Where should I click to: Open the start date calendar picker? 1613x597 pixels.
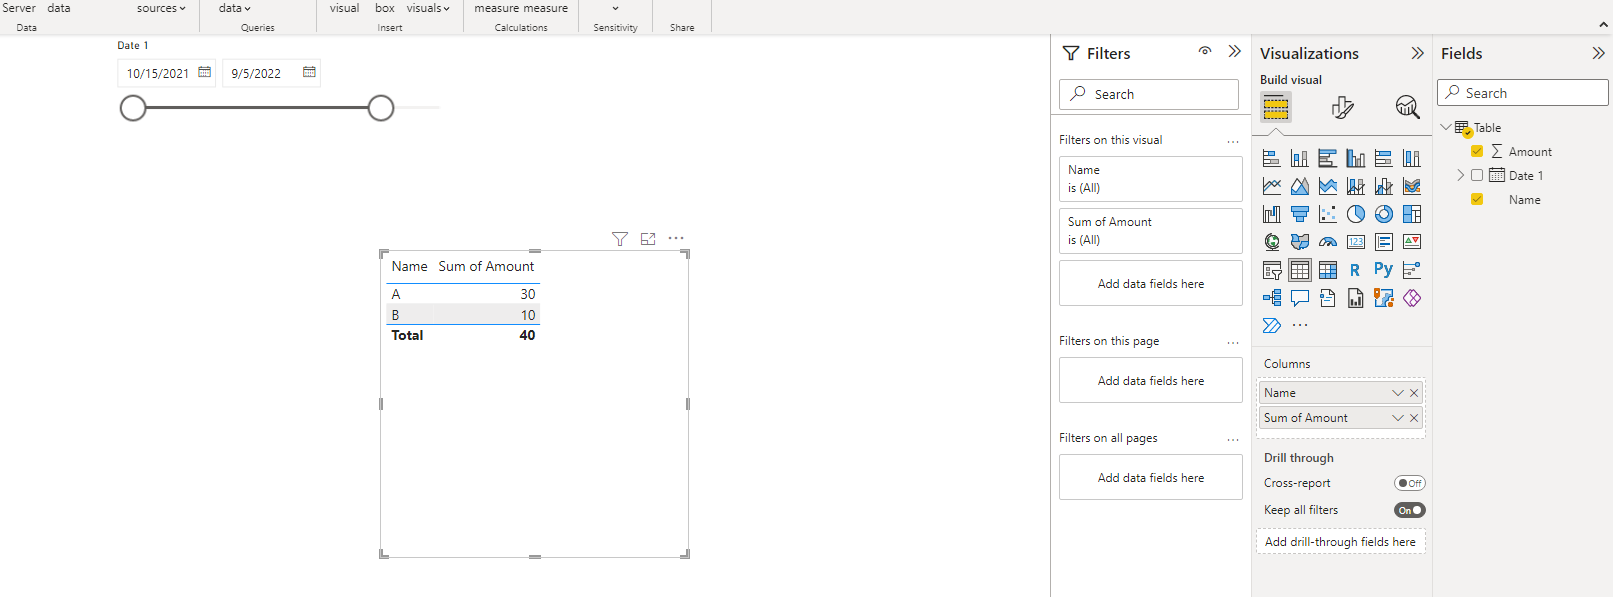pyautogui.click(x=204, y=72)
